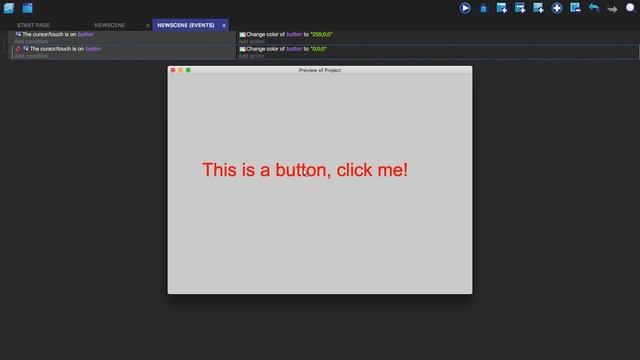This screenshot has height=360, width=640.
Task: Click the color value "255;0;0"
Action: click(x=322, y=34)
